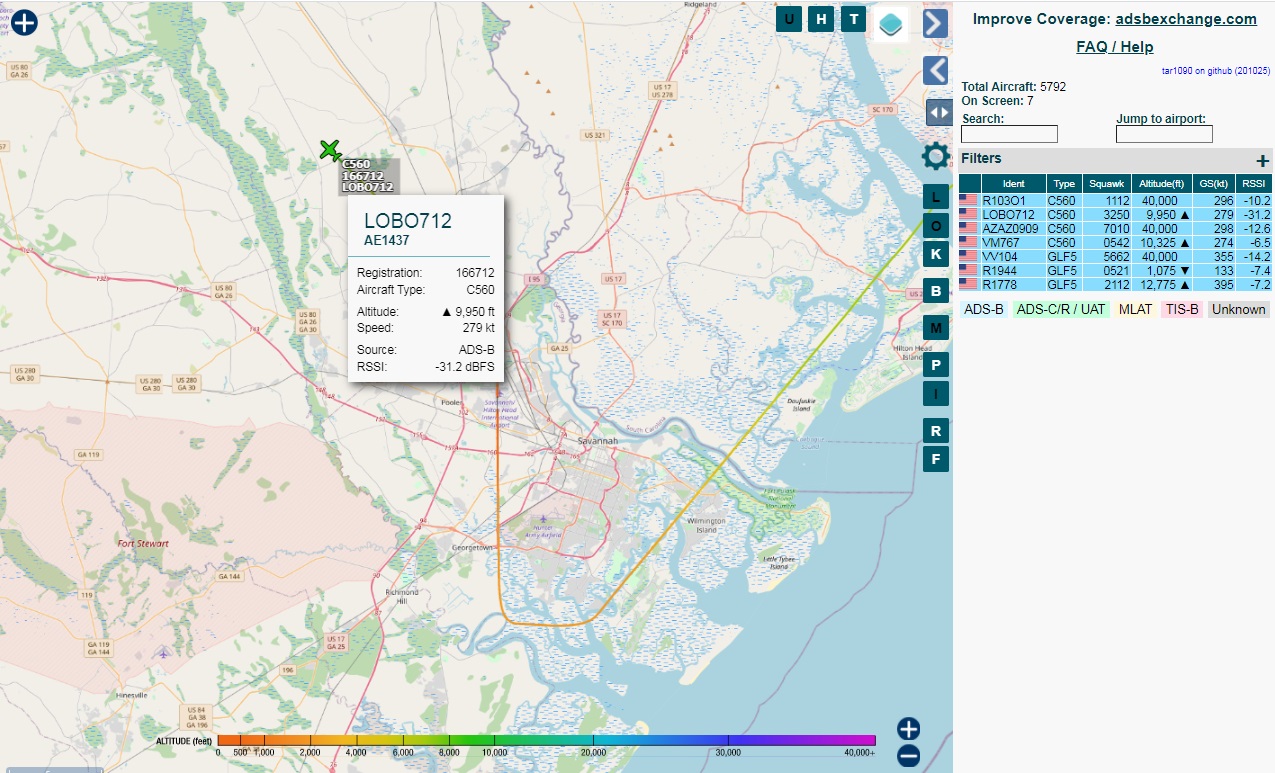Click the 40,000 altitude cell for VV104
This screenshot has width=1275, height=773.
click(x=1162, y=257)
